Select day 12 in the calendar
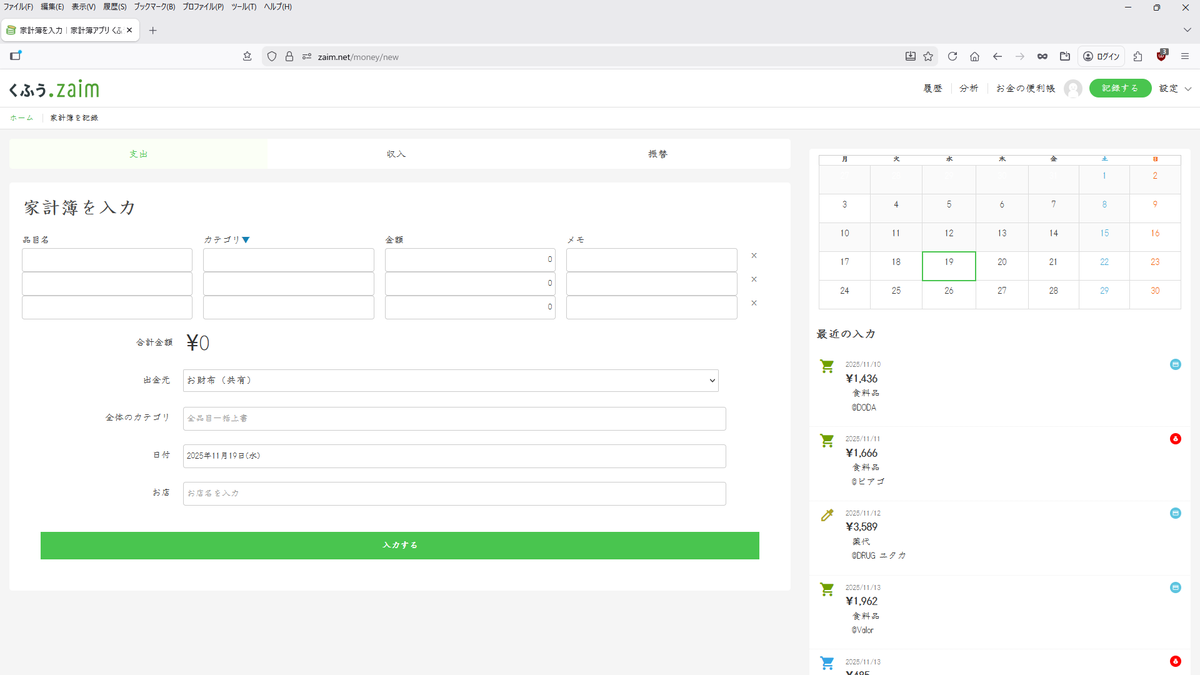Screen dimensions: 1200x675 tap(949, 237)
